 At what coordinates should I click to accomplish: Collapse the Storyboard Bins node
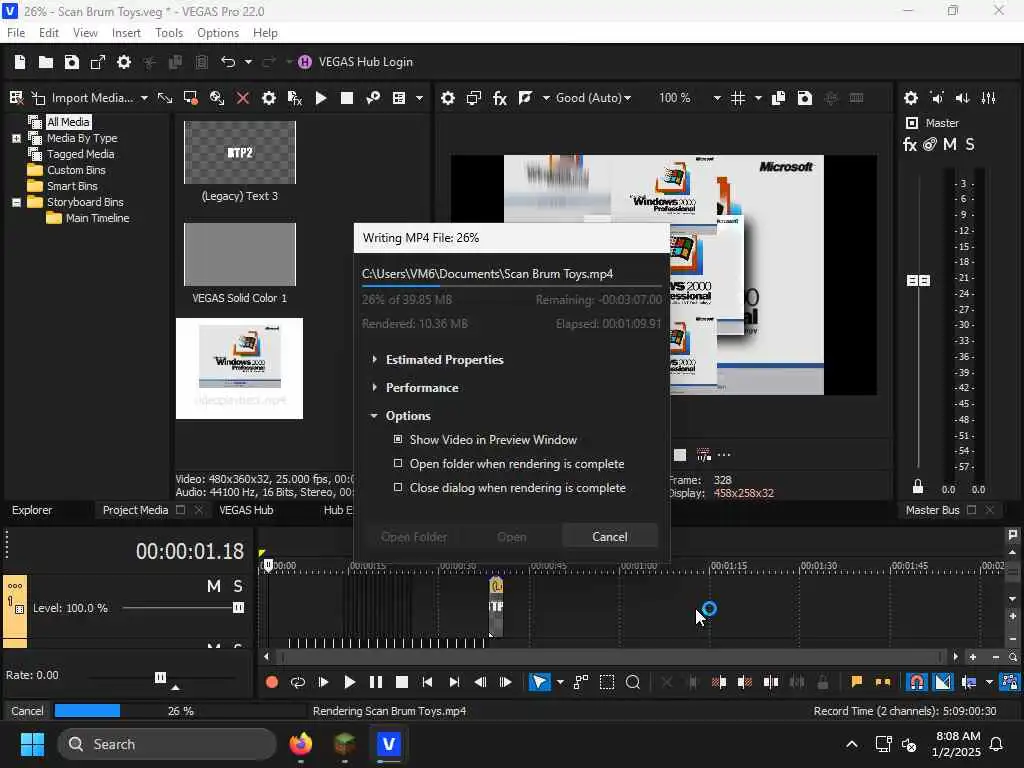pyautogui.click(x=16, y=202)
